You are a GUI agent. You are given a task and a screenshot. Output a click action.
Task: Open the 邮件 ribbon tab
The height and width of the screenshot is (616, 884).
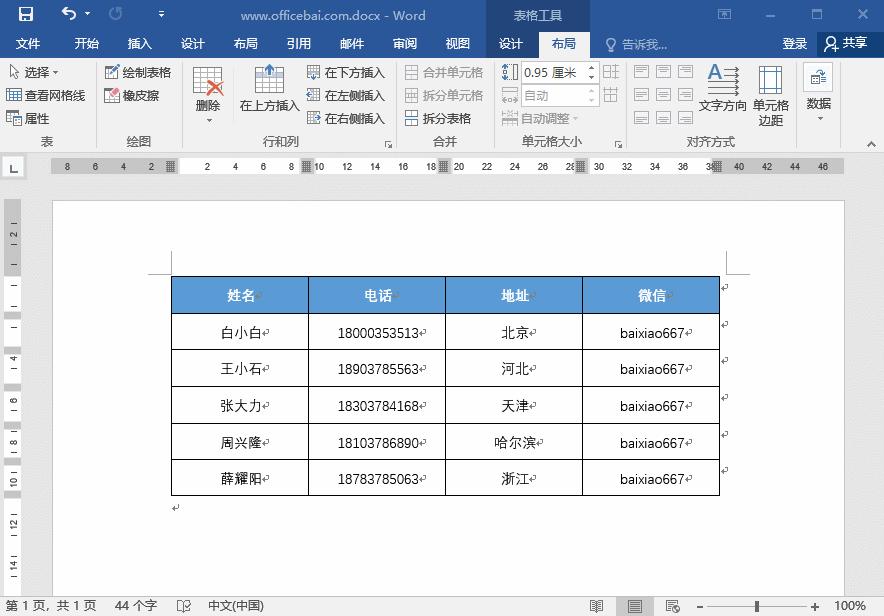click(x=351, y=43)
